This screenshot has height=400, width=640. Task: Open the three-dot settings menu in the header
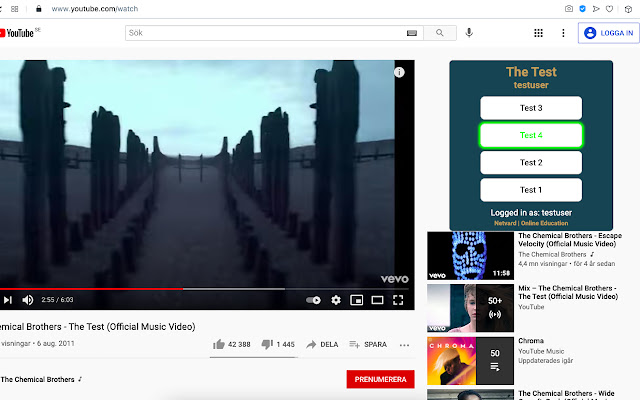[x=563, y=33]
